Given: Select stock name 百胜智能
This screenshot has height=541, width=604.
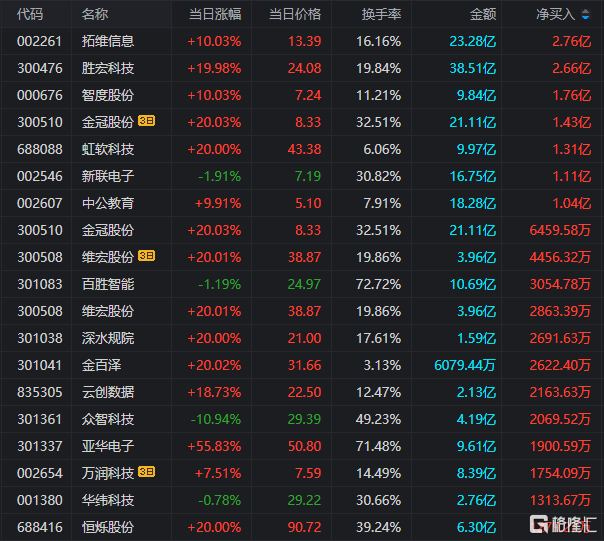Looking at the screenshot, I should coord(108,284).
